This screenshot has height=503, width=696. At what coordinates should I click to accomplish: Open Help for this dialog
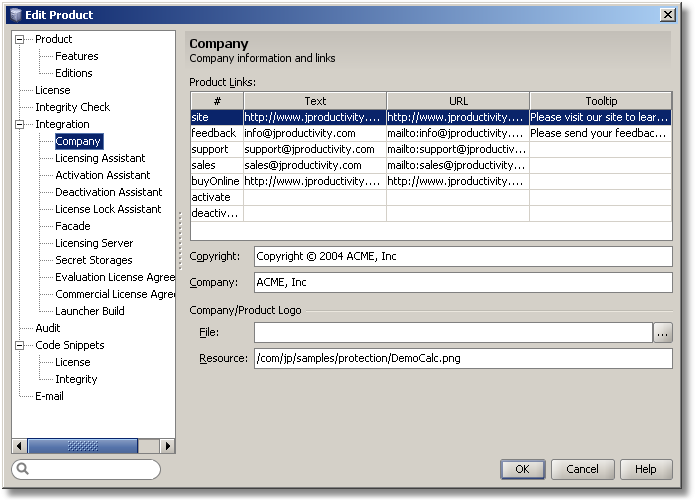pyautogui.click(x=646, y=469)
